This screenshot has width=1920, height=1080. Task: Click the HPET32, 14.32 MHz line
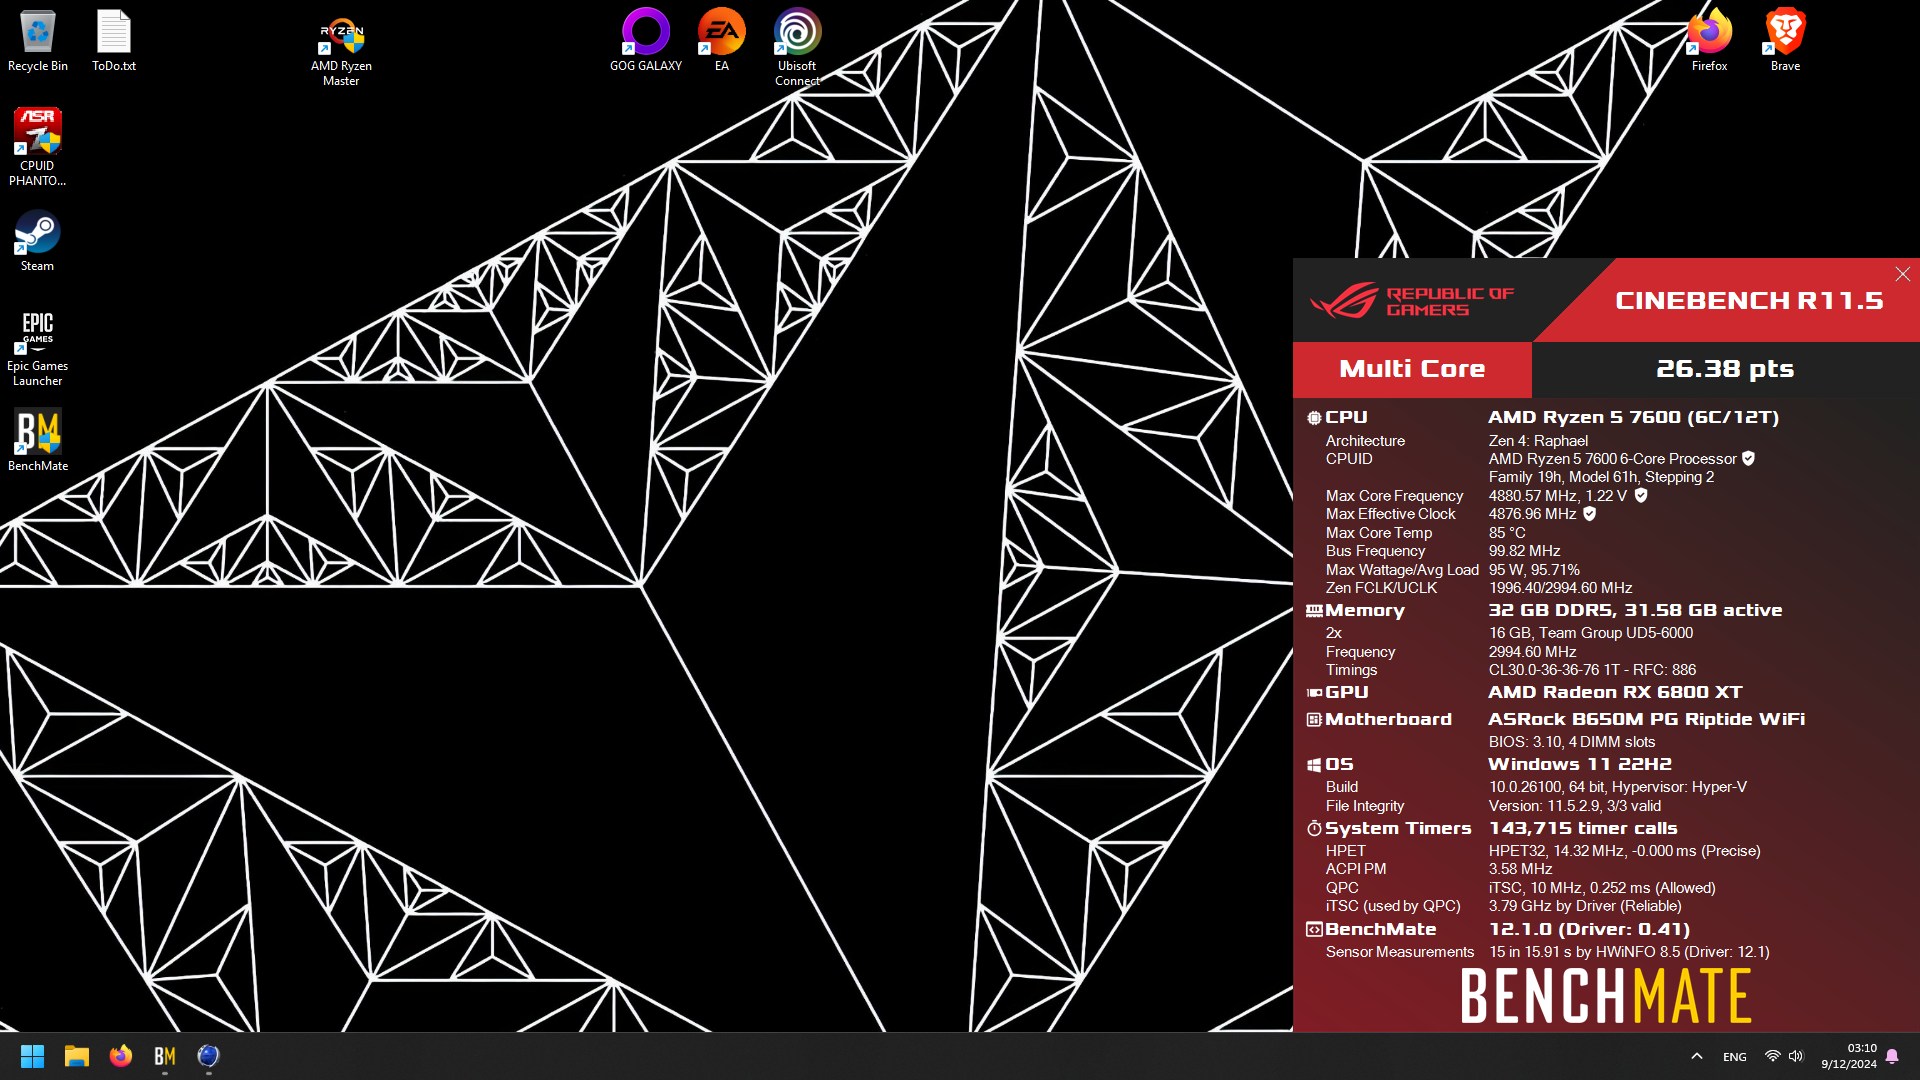(1624, 851)
